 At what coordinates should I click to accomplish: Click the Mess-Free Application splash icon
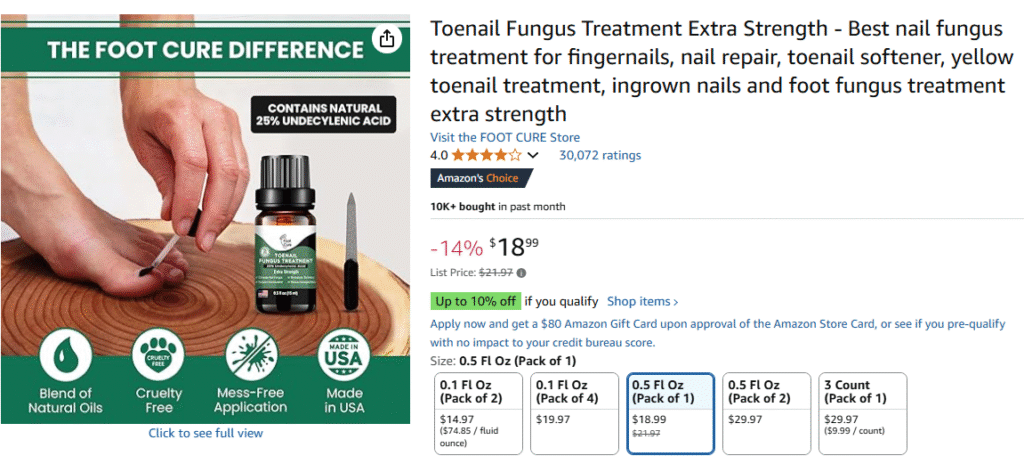click(x=251, y=355)
